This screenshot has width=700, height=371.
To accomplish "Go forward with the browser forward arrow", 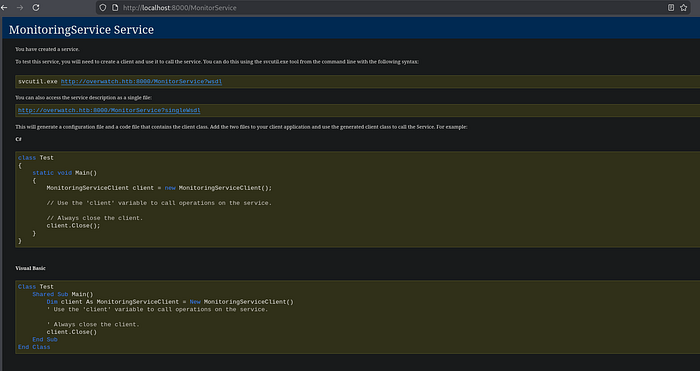I will [x=20, y=8].
